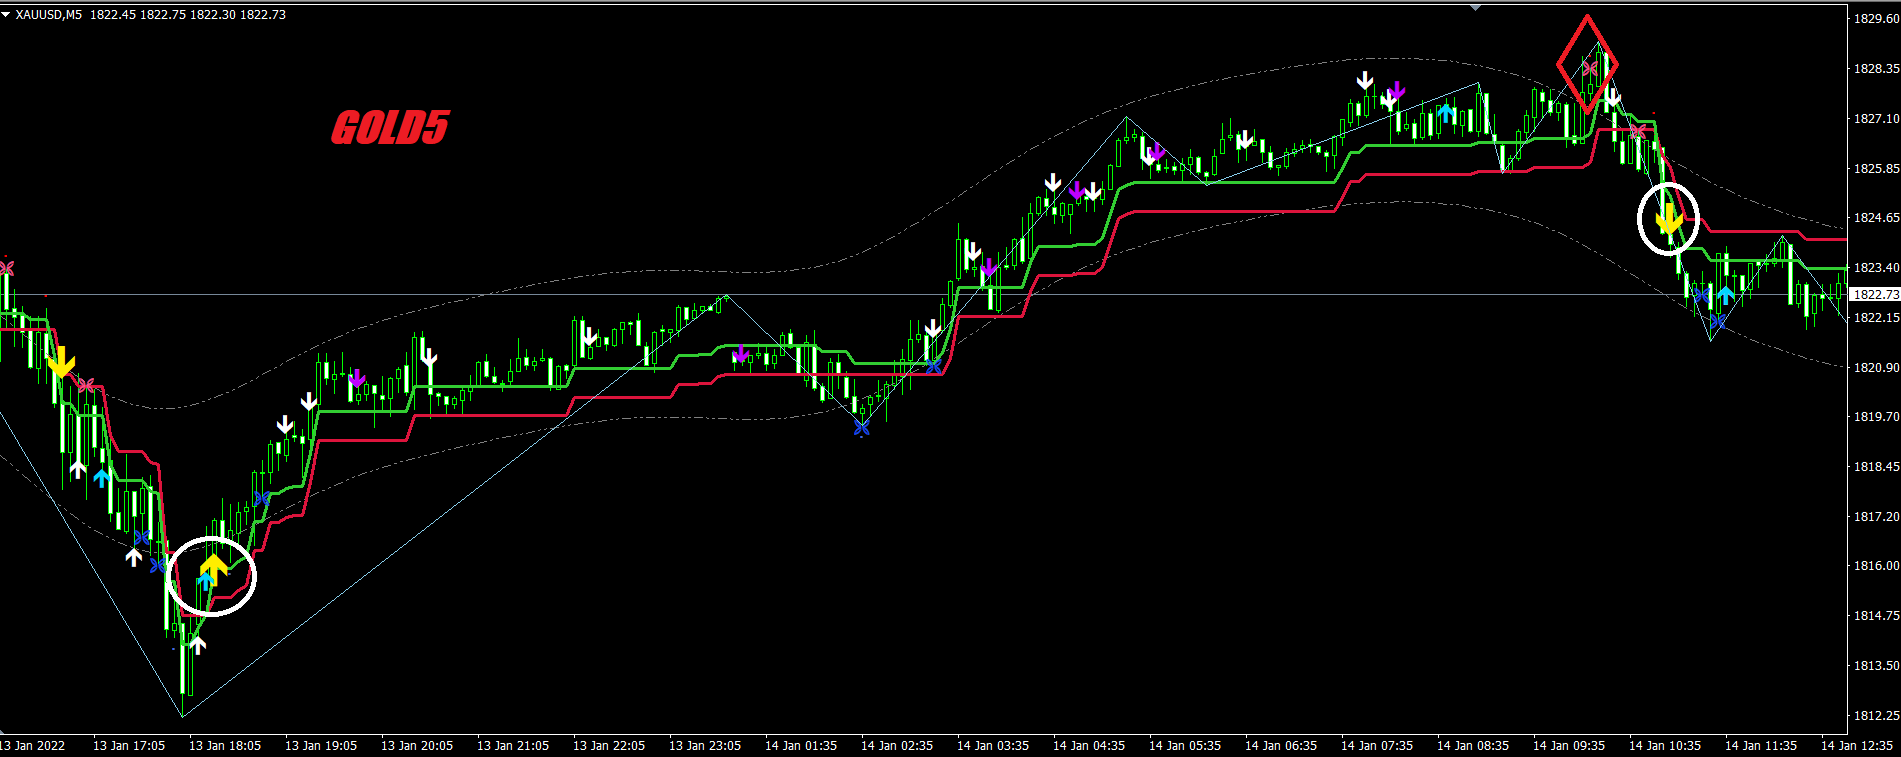1901x757 pixels.
Task: Click the highlighted current price label 1822.73
Action: coord(1875,295)
